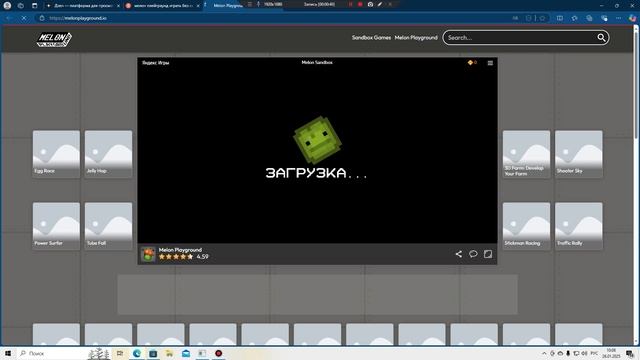Screen dimensions: 640x360
Task: Open the 3D Farm: Develop Your Farm card
Action: [x=527, y=154]
